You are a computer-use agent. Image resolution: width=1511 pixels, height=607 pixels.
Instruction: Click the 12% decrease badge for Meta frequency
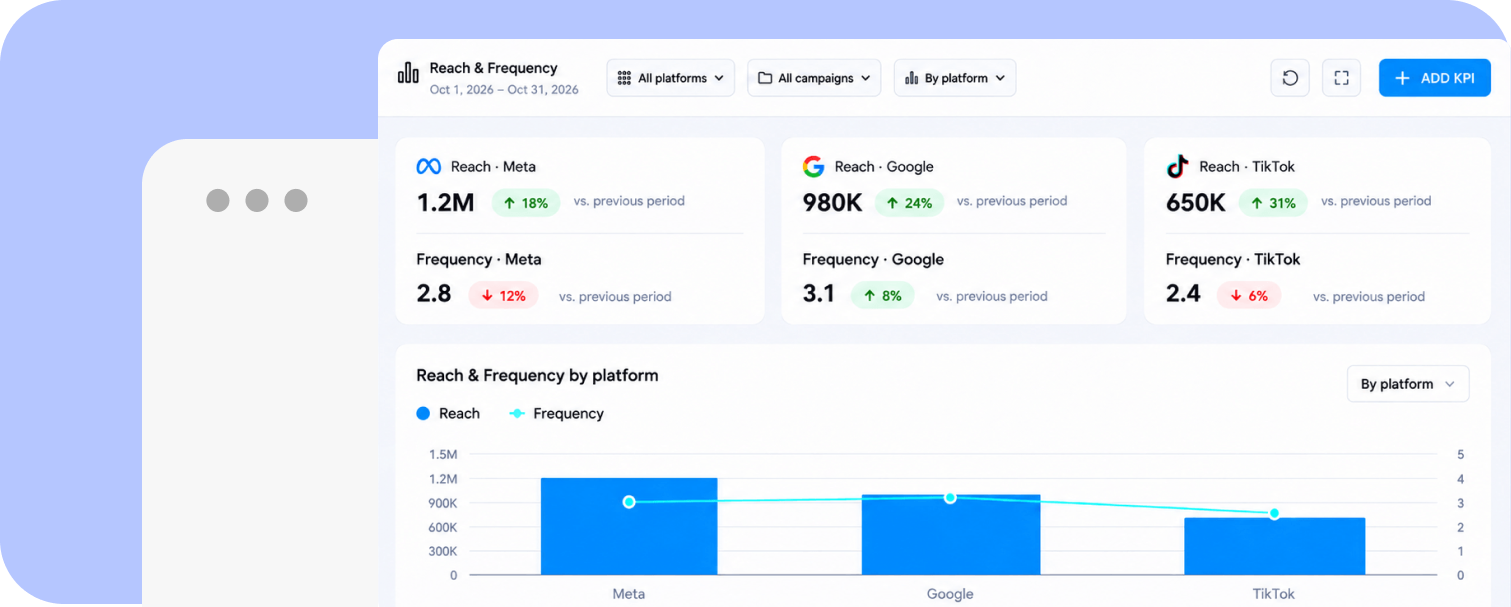(503, 295)
